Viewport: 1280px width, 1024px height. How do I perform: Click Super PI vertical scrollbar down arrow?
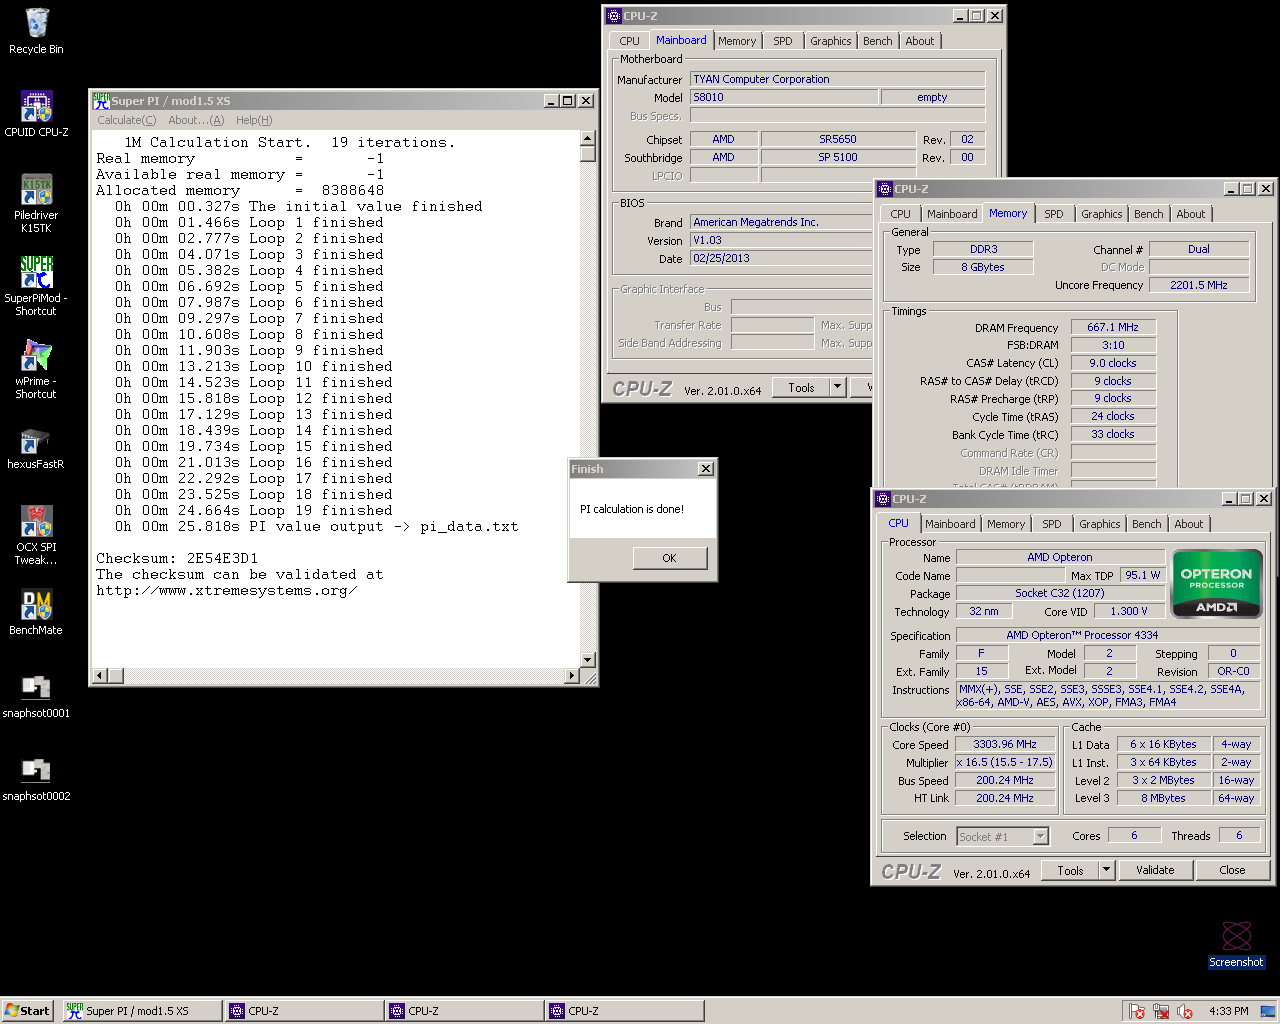click(588, 659)
